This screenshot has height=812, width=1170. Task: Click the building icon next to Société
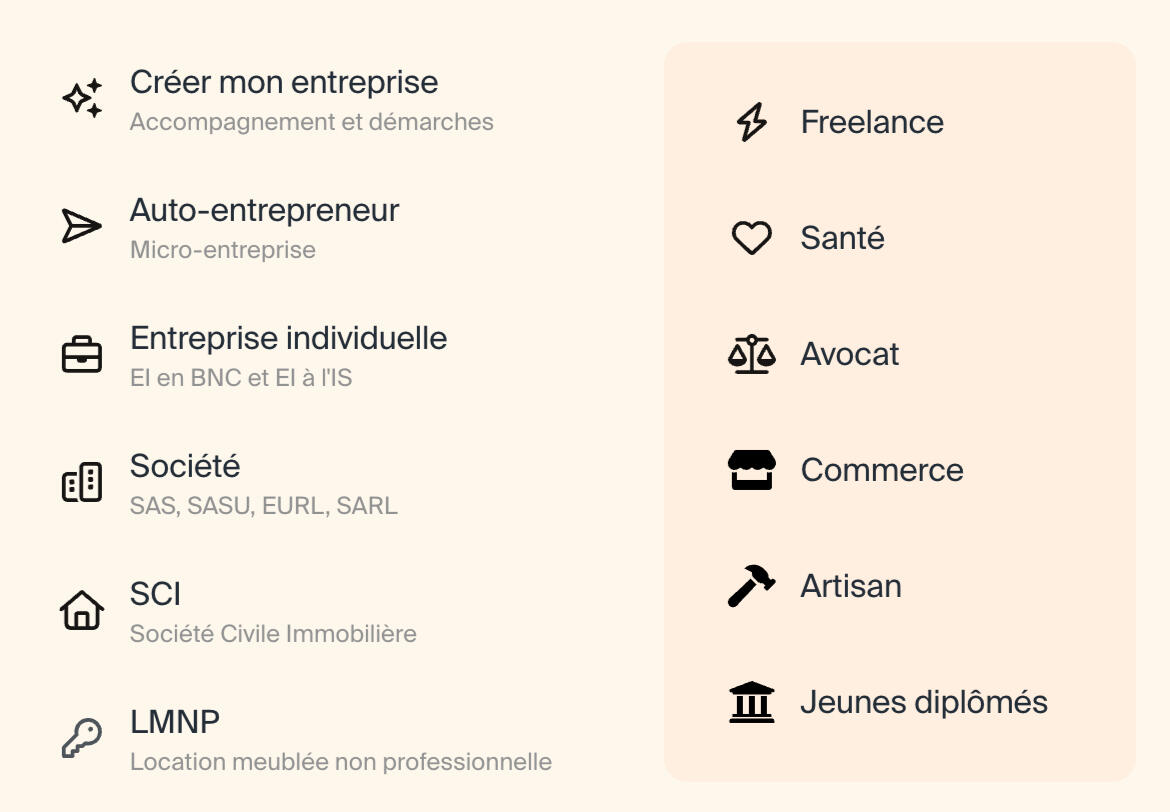pos(82,483)
